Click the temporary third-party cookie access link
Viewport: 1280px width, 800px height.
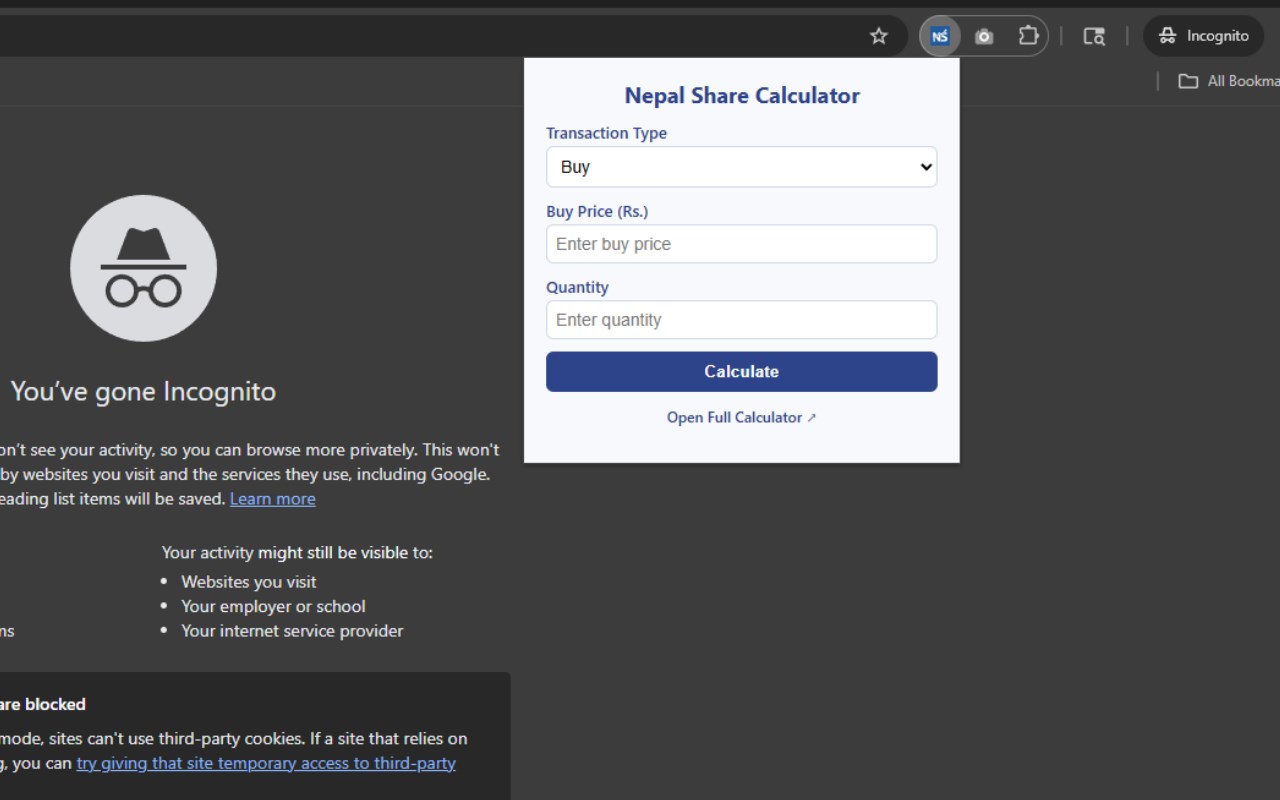266,763
